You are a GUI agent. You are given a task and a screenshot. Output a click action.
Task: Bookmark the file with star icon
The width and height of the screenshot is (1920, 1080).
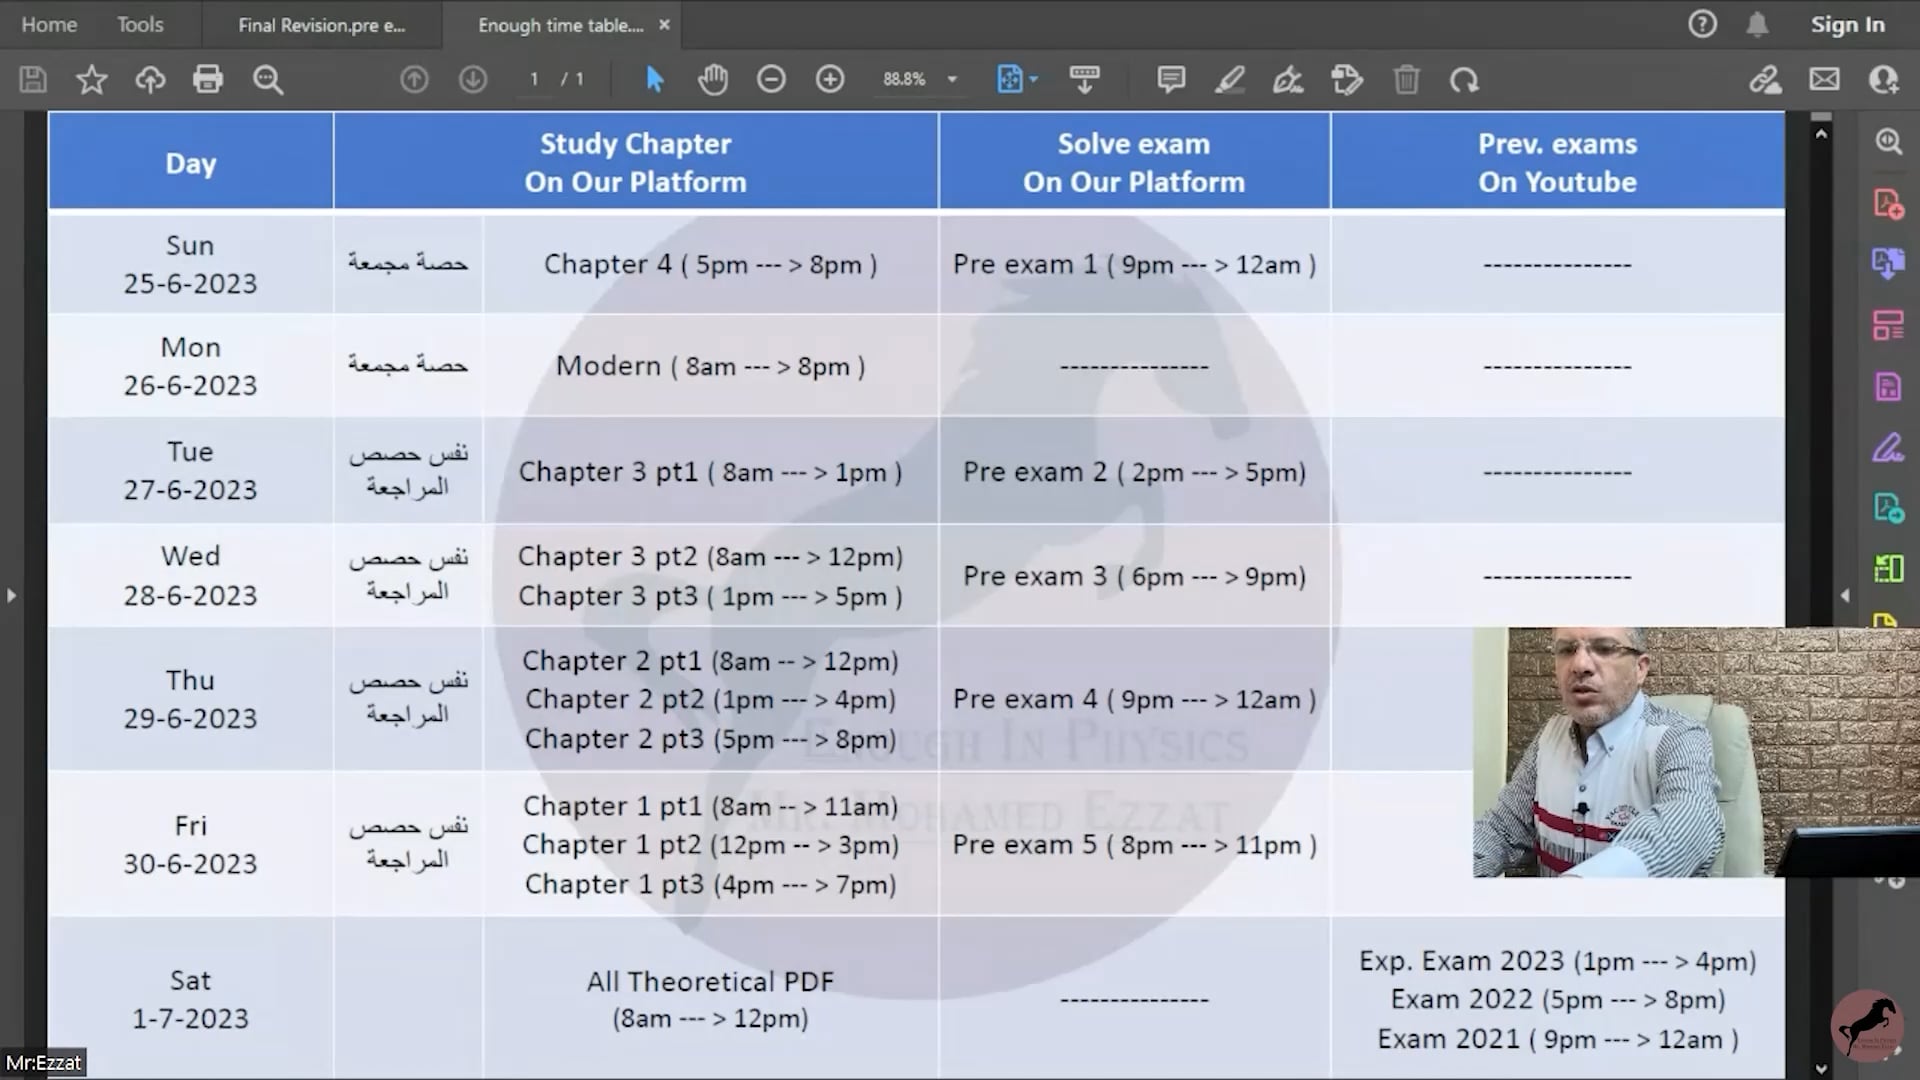[x=91, y=79]
